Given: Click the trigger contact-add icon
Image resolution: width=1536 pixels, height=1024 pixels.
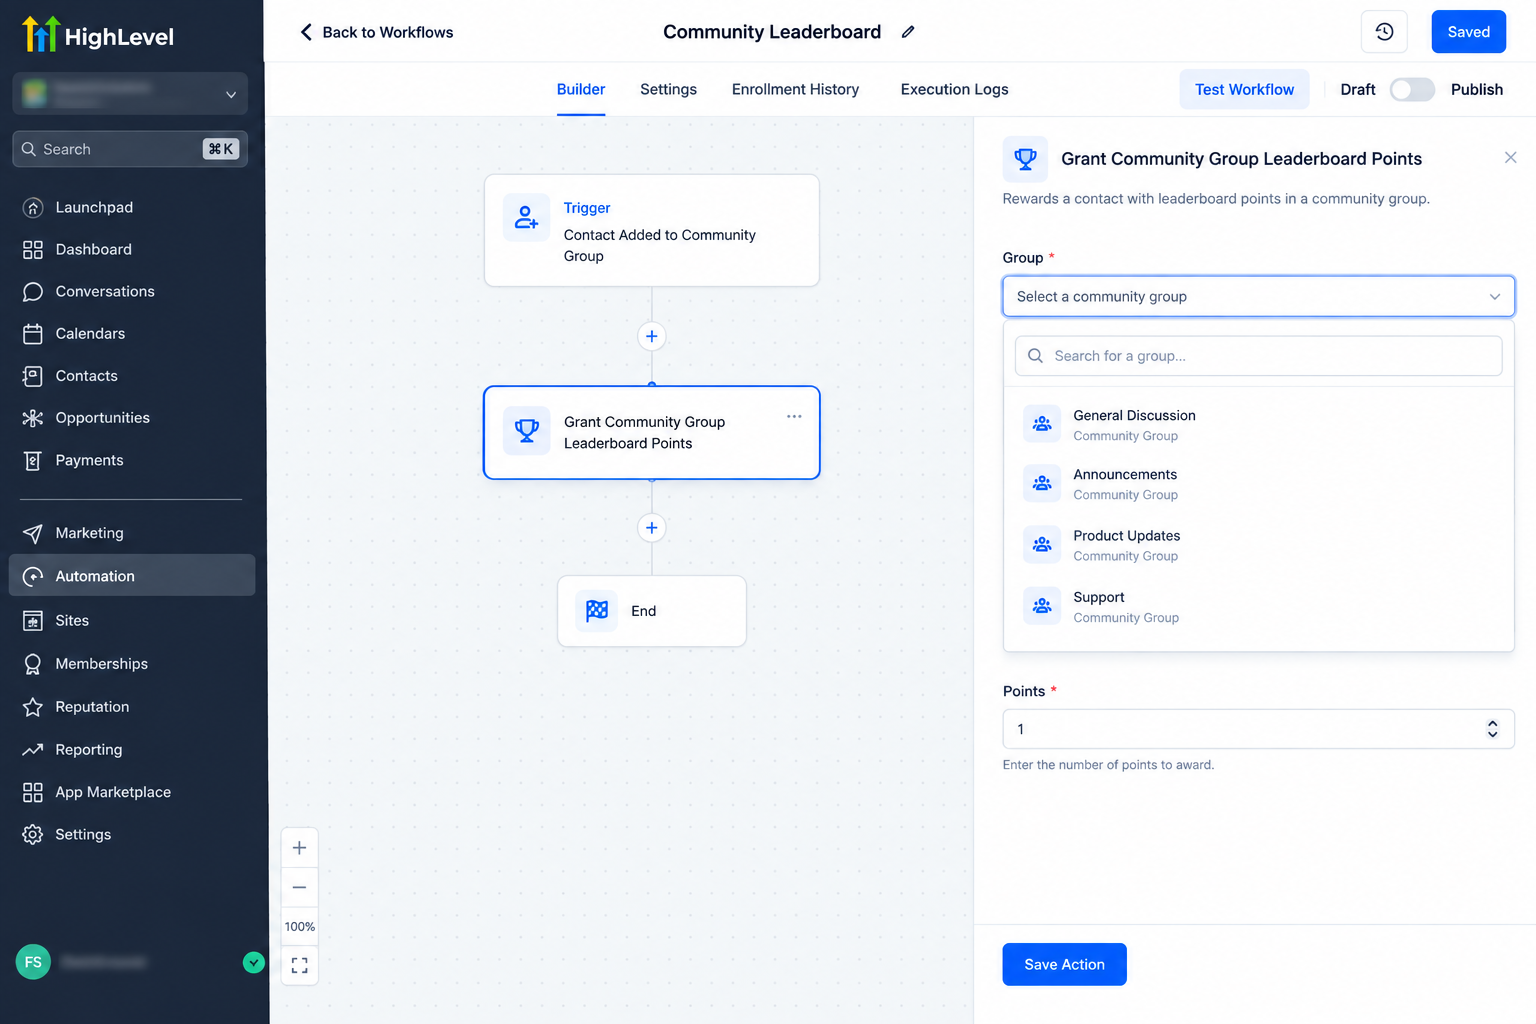Looking at the screenshot, I should coord(527,217).
